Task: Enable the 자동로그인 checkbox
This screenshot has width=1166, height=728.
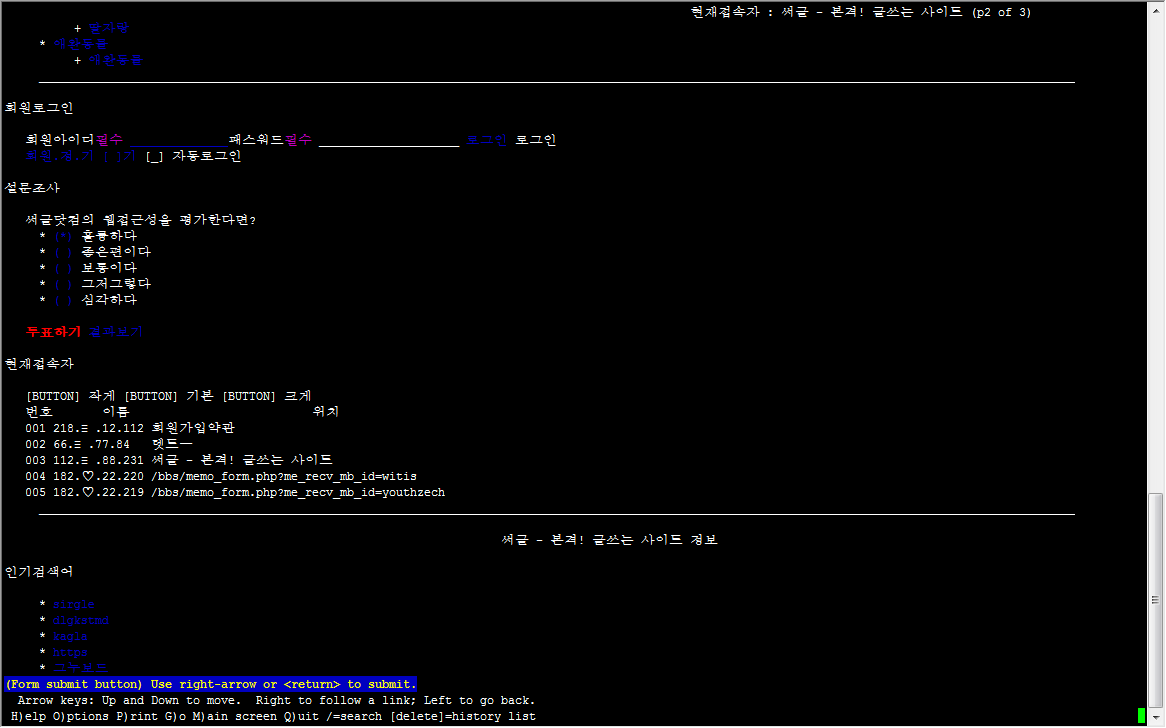Action: [x=154, y=157]
